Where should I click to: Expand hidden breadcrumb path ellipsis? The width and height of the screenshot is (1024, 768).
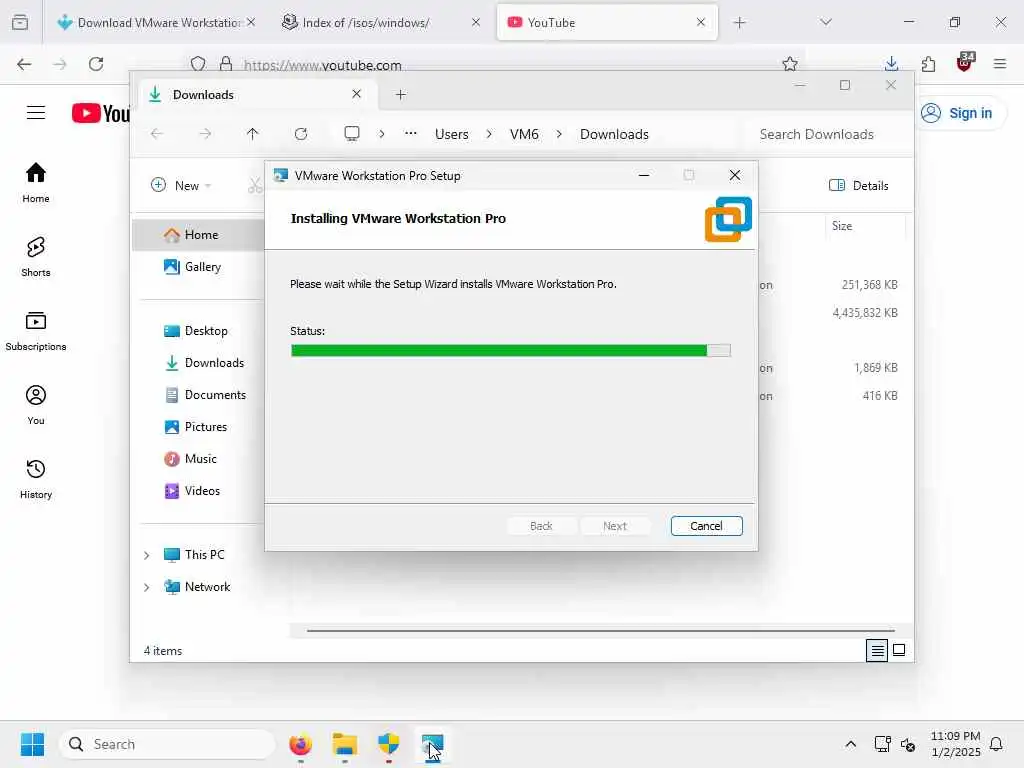410,134
